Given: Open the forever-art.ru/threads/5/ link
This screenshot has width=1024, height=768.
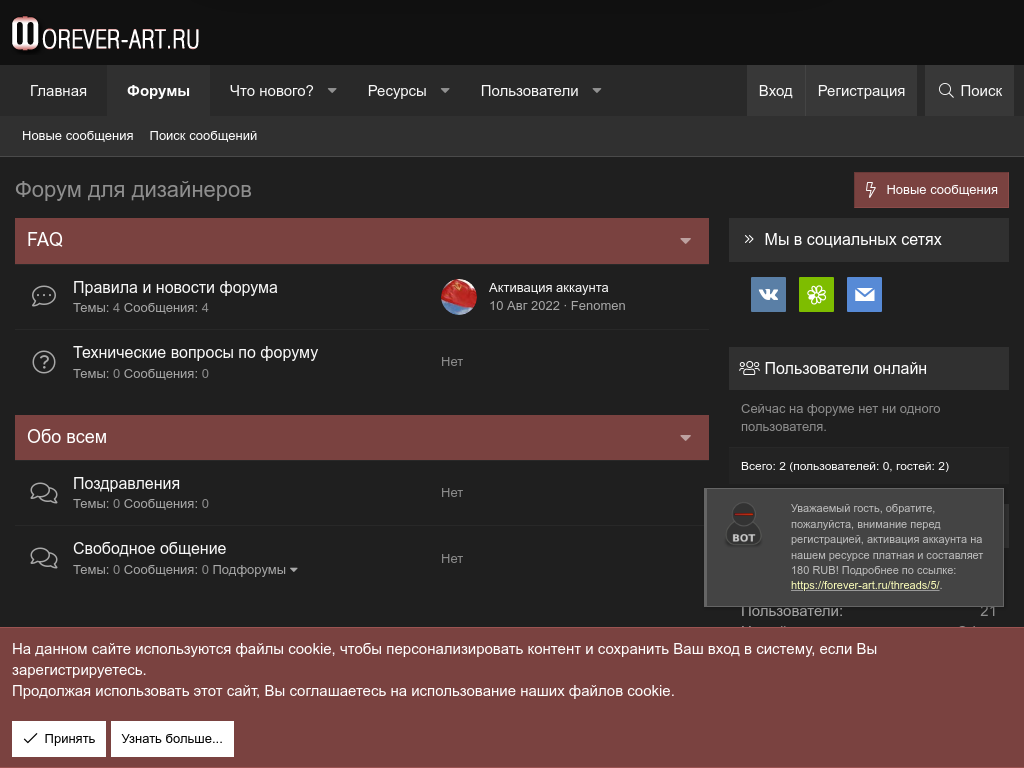Looking at the screenshot, I should point(865,586).
